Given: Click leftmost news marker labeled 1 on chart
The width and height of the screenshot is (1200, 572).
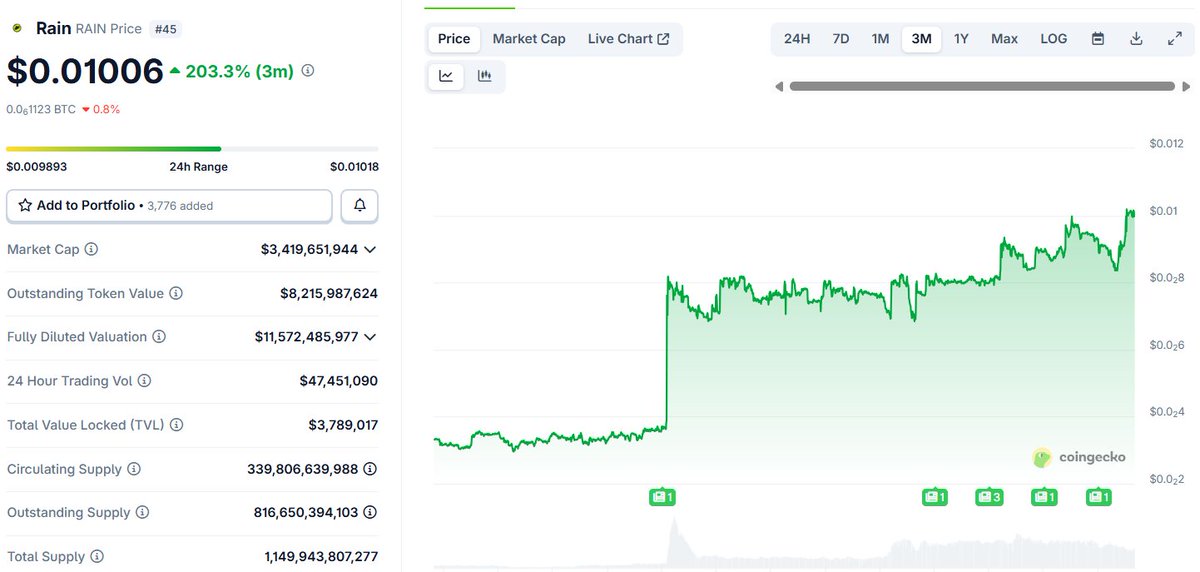Looking at the screenshot, I should point(662,496).
